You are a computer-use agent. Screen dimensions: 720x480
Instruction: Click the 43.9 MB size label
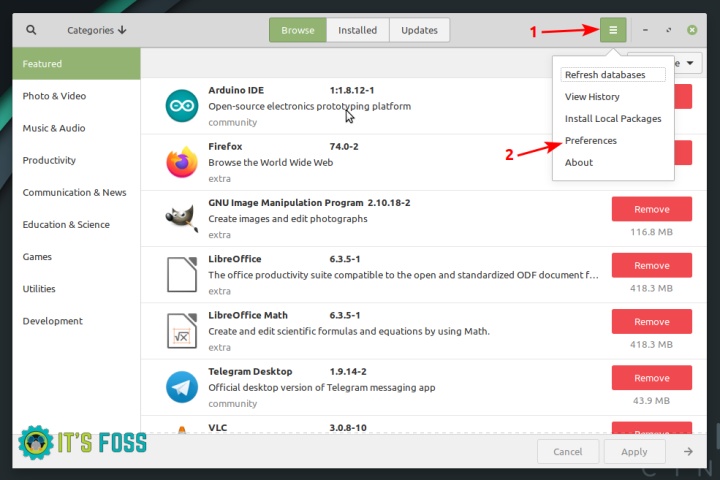click(651, 401)
